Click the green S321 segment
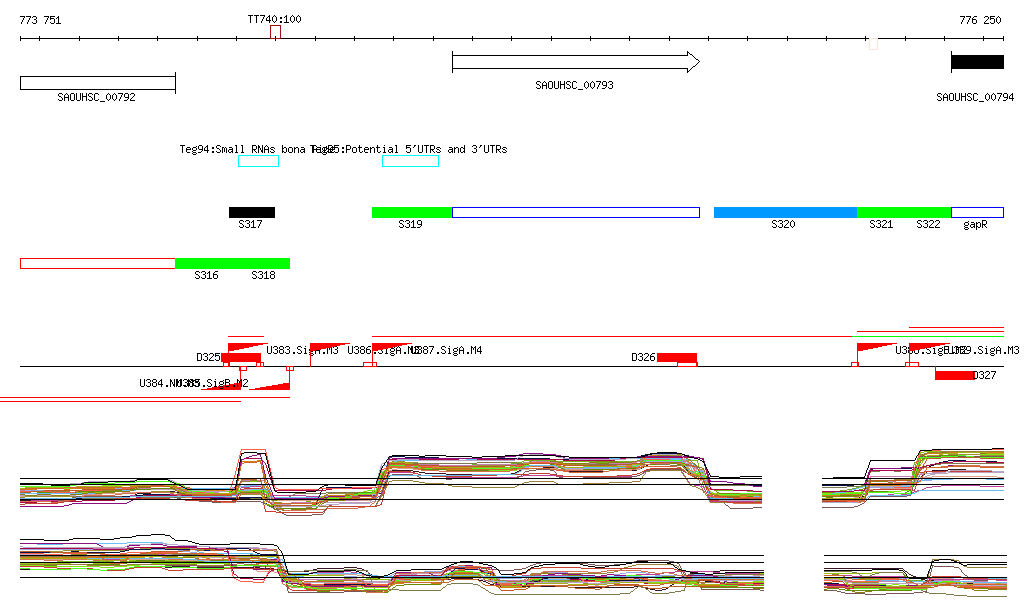The image size is (1024, 611). 882,212
